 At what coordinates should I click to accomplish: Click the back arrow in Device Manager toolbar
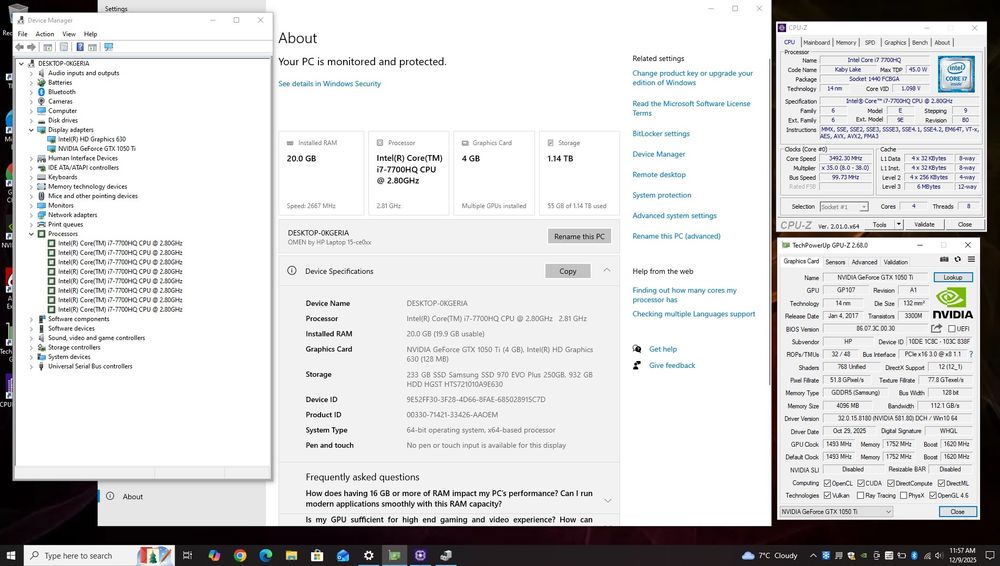19,47
